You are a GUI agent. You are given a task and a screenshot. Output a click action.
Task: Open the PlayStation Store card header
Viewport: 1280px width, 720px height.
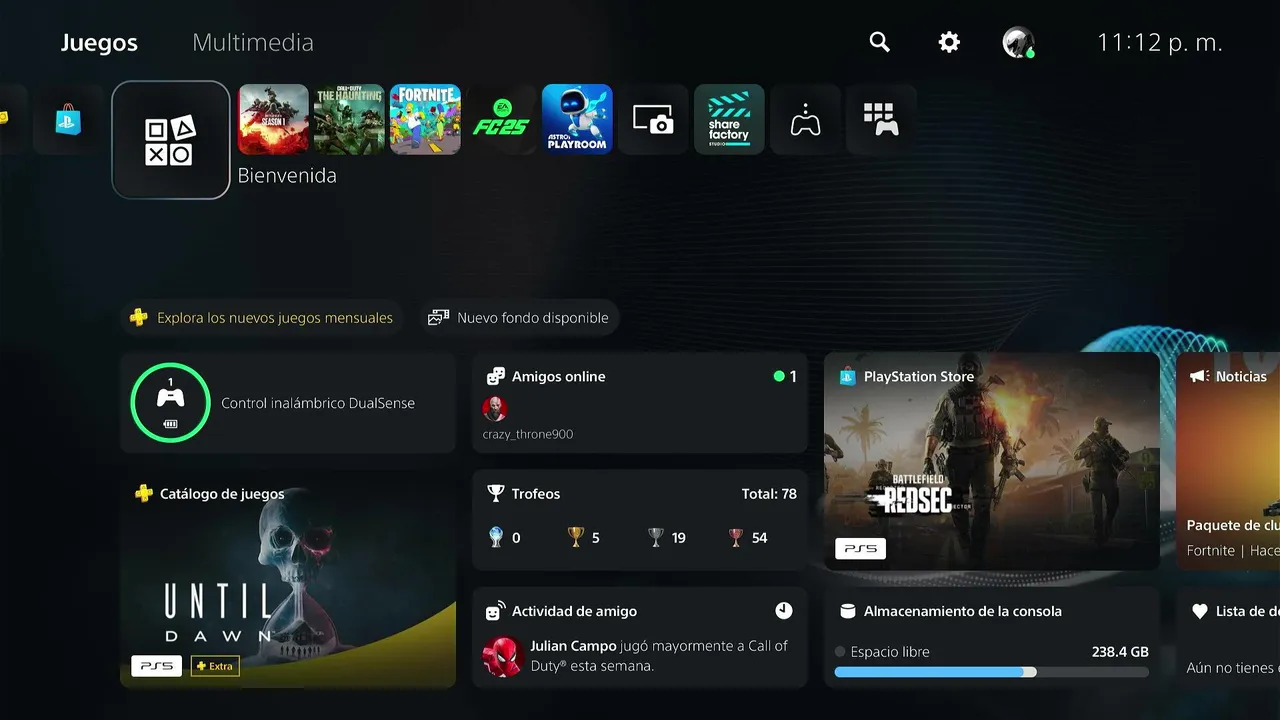(906, 377)
